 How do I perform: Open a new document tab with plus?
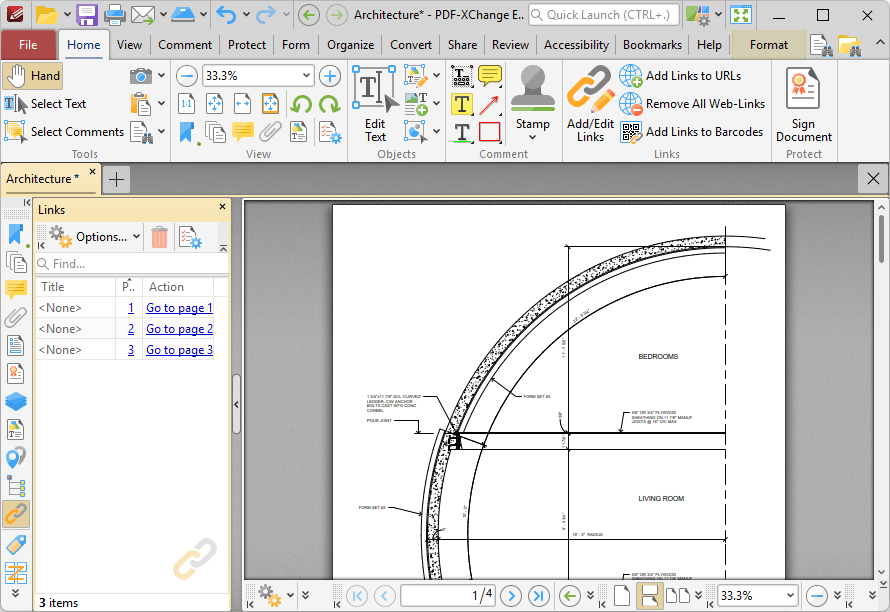(116, 179)
